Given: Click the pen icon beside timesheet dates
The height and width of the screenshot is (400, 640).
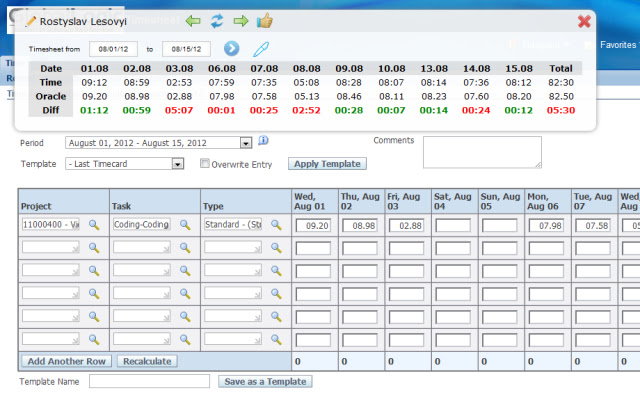Looking at the screenshot, I should click(260, 48).
